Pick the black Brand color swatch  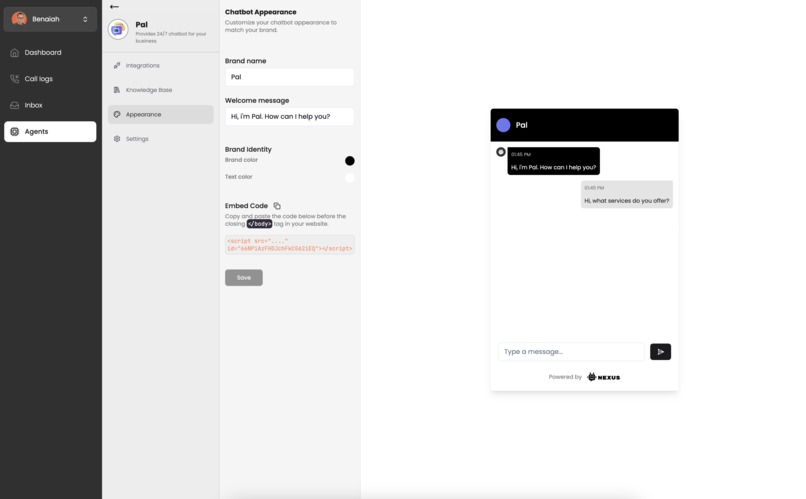click(350, 161)
